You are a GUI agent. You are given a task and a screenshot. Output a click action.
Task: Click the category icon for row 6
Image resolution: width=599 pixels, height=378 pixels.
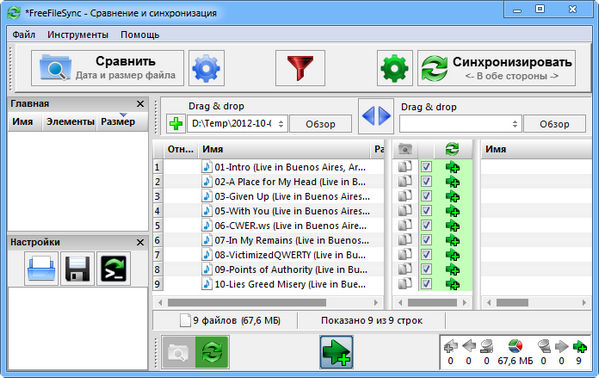405,240
